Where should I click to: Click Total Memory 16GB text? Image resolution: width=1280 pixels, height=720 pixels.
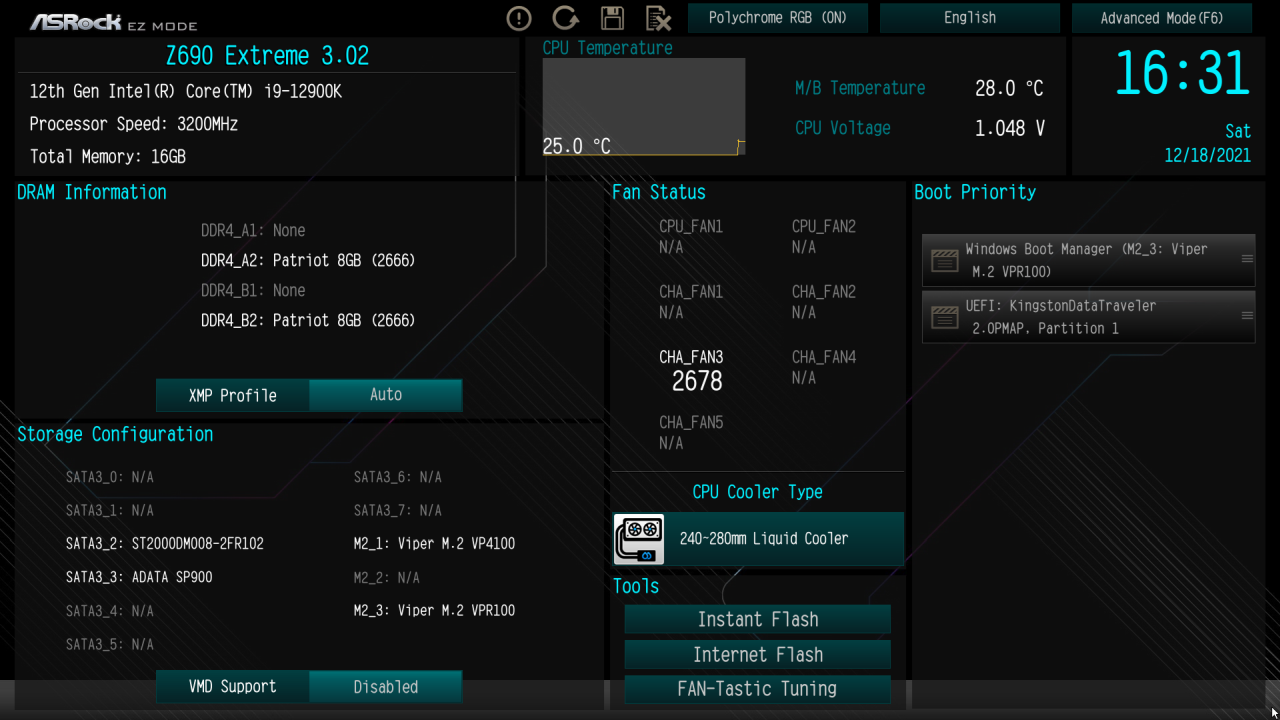coord(107,157)
